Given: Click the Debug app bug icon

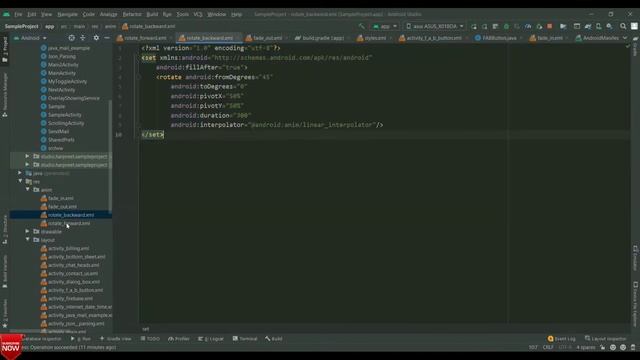Looking at the screenshot, I should click(507, 26).
